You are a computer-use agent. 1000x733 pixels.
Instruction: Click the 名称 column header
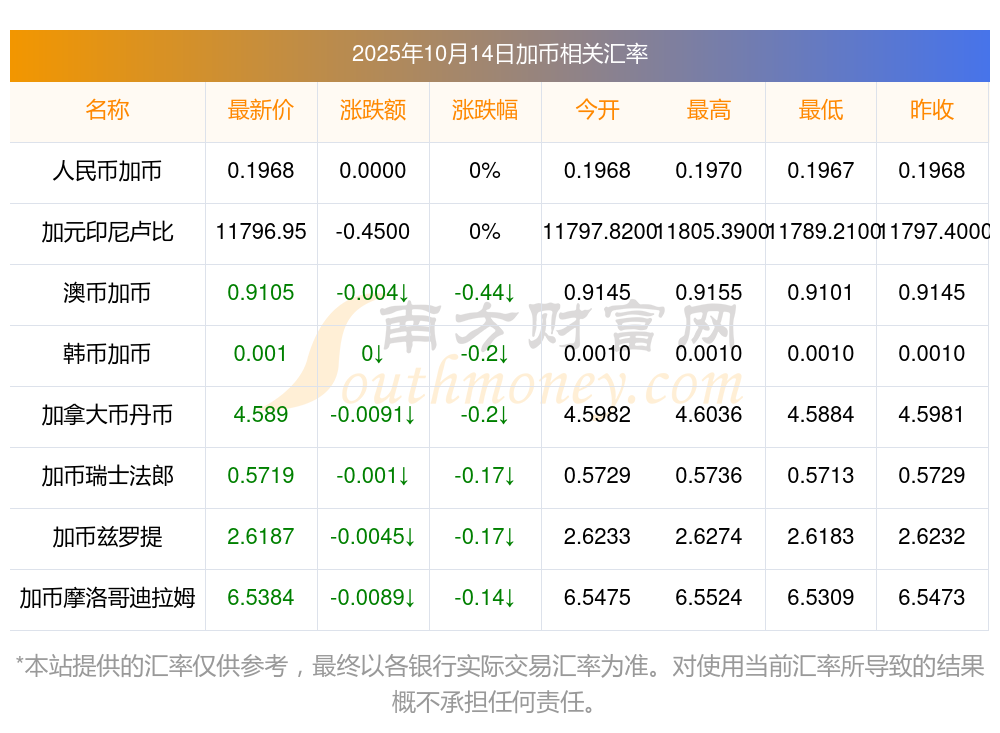point(107,110)
